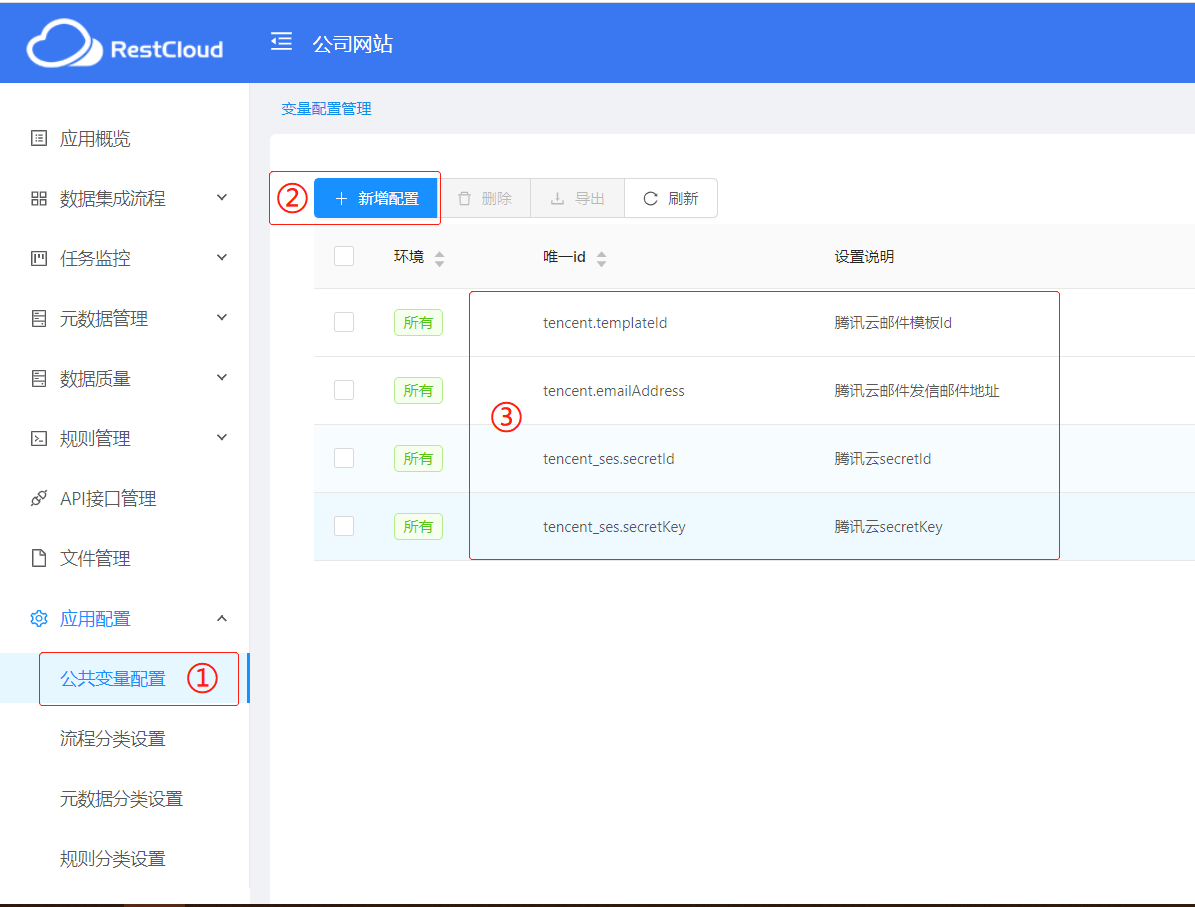
Task: Sort table by 唯一id column arrows
Action: (601, 258)
